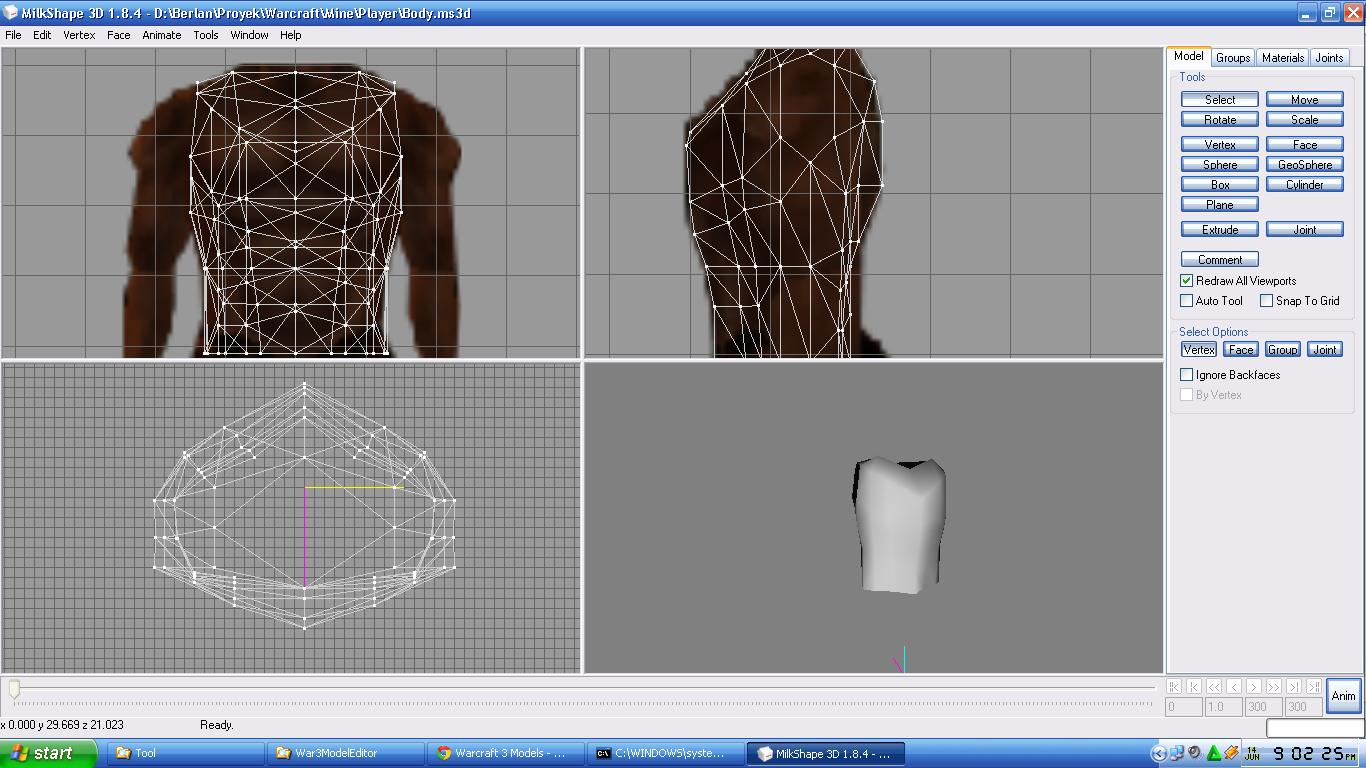Image resolution: width=1366 pixels, height=768 pixels.
Task: Open the Window menu
Action: pos(249,35)
